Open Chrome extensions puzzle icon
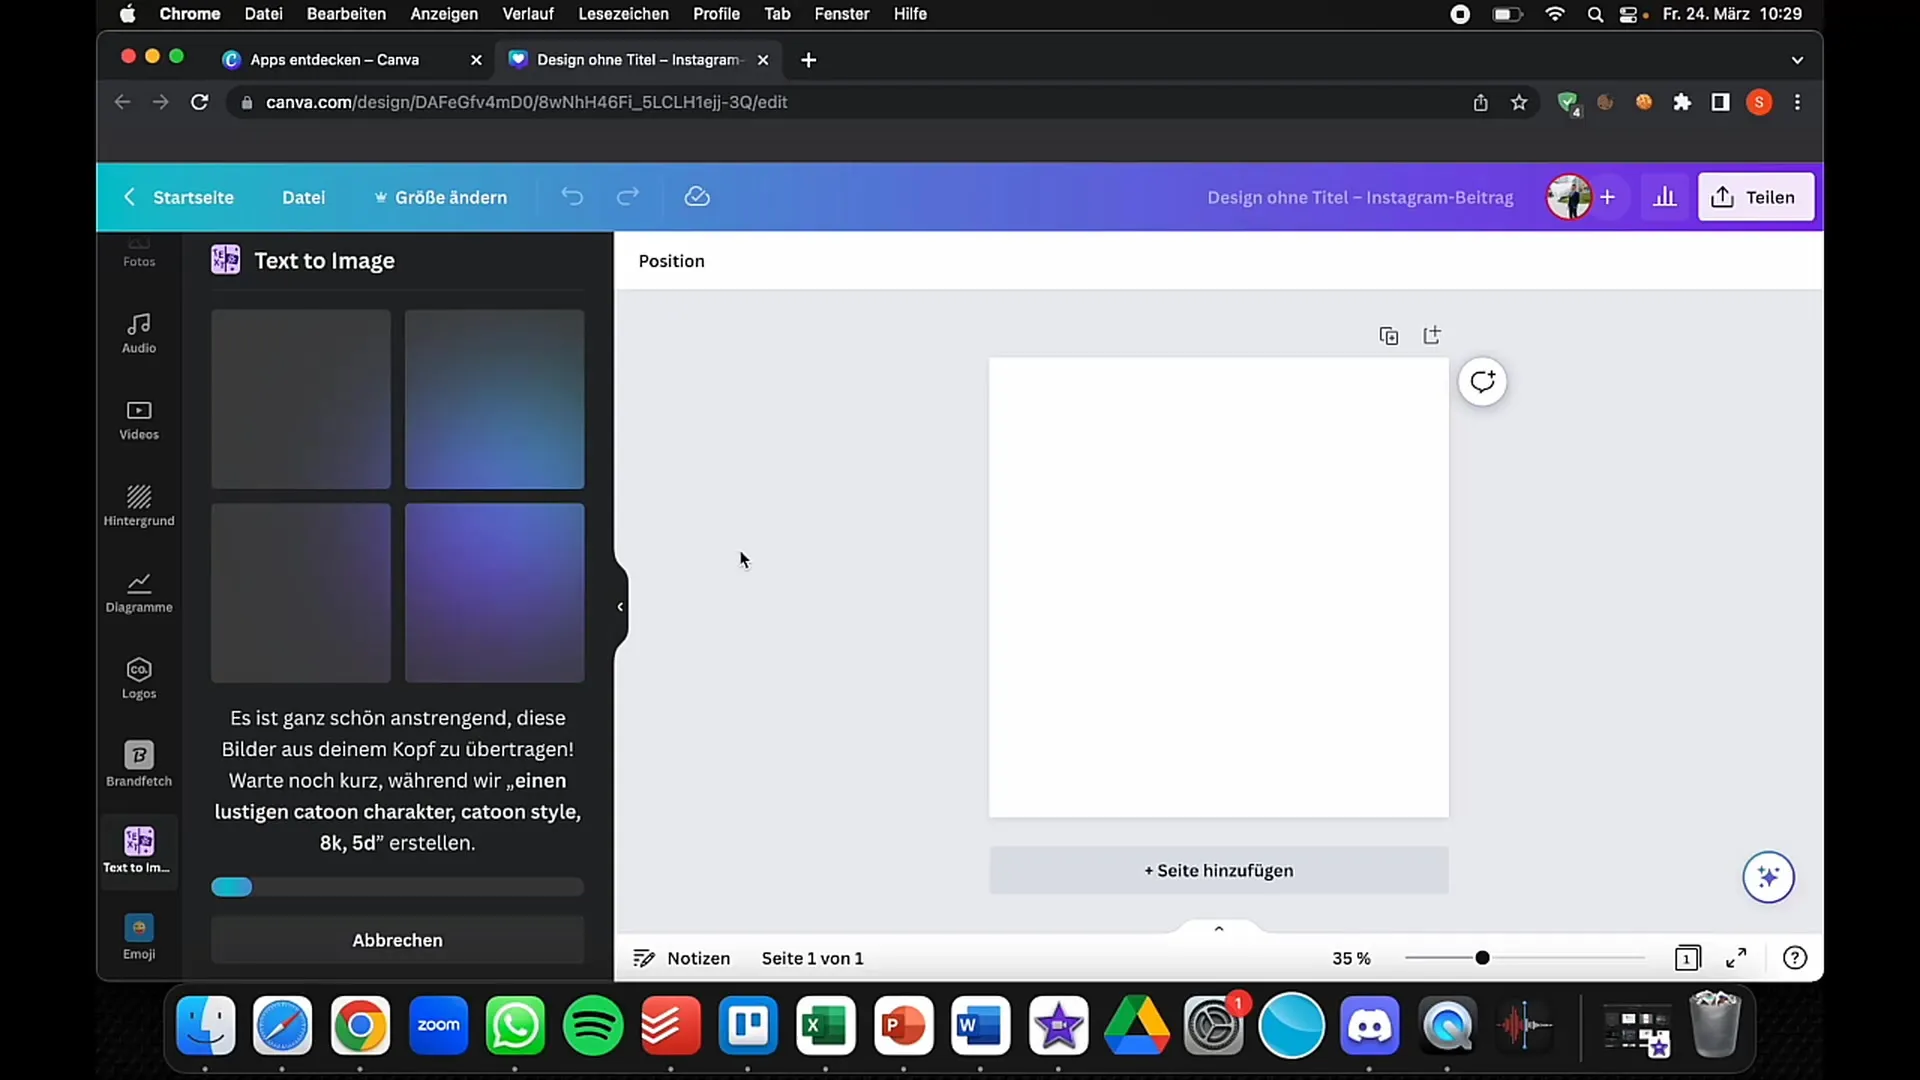Screen dimensions: 1920x1080 click(x=1682, y=102)
